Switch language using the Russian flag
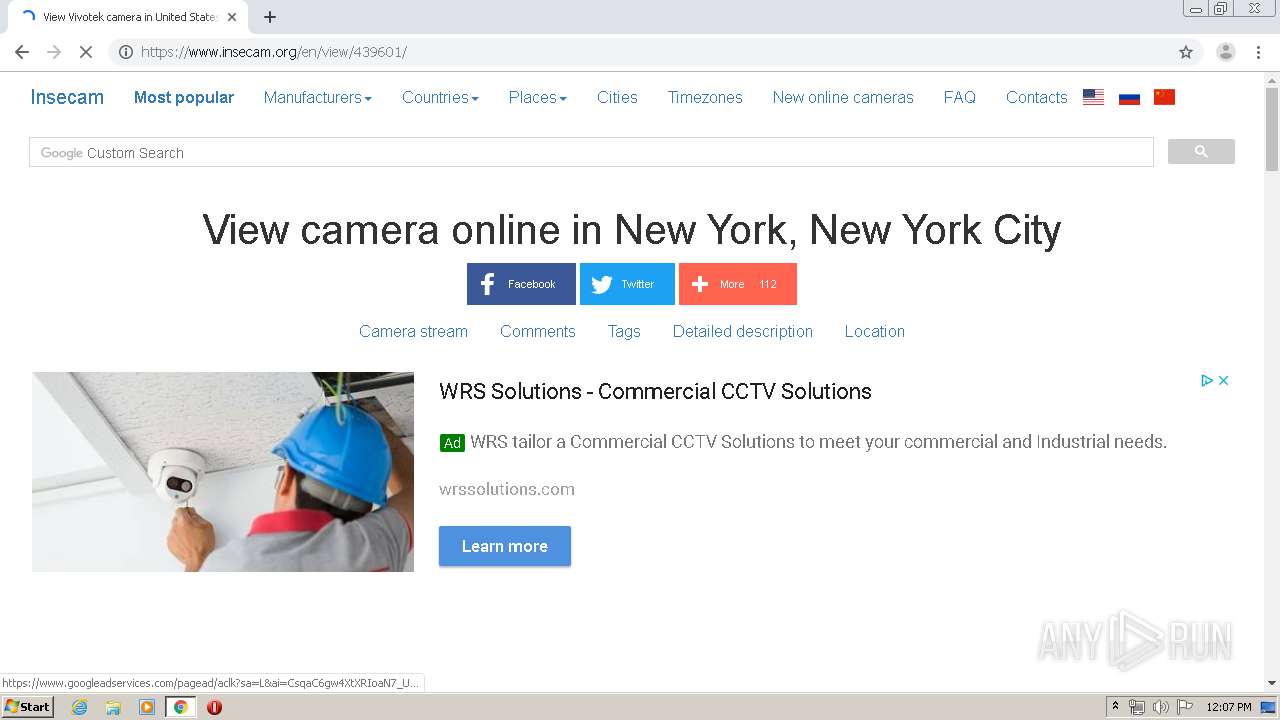This screenshot has width=1280, height=720. tap(1129, 97)
